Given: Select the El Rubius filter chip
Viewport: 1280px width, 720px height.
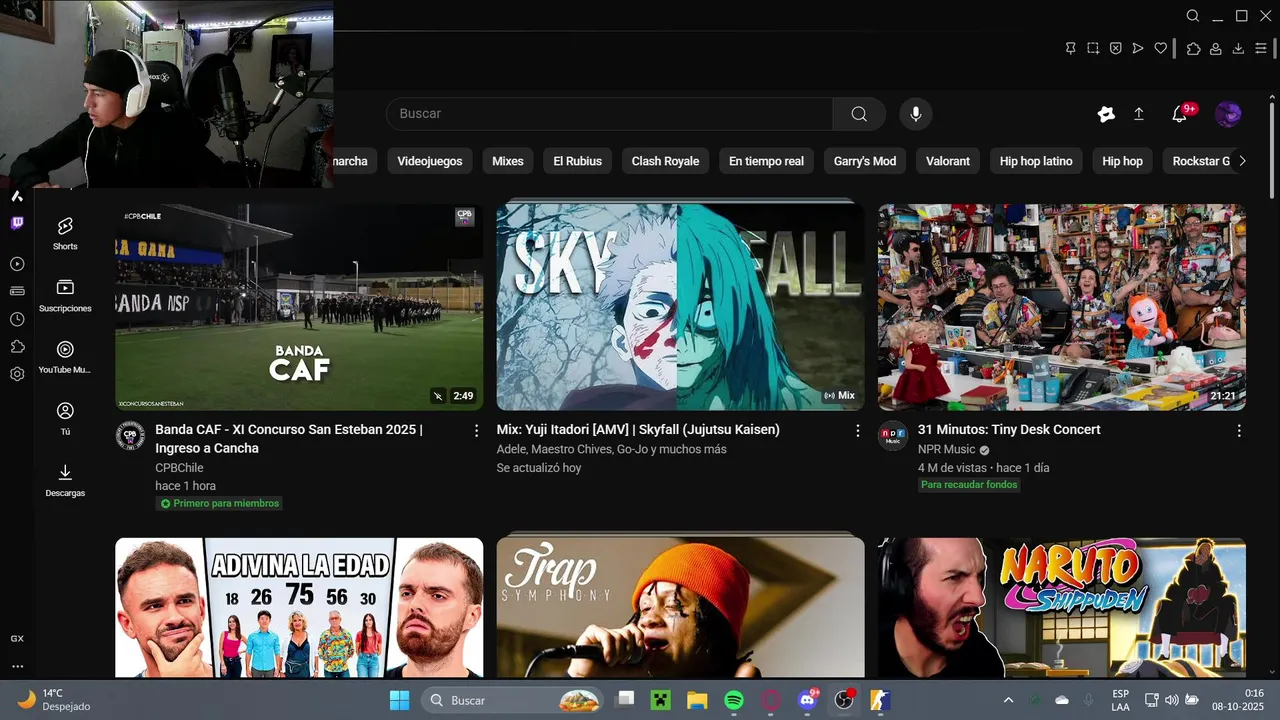Looking at the screenshot, I should pos(578,161).
